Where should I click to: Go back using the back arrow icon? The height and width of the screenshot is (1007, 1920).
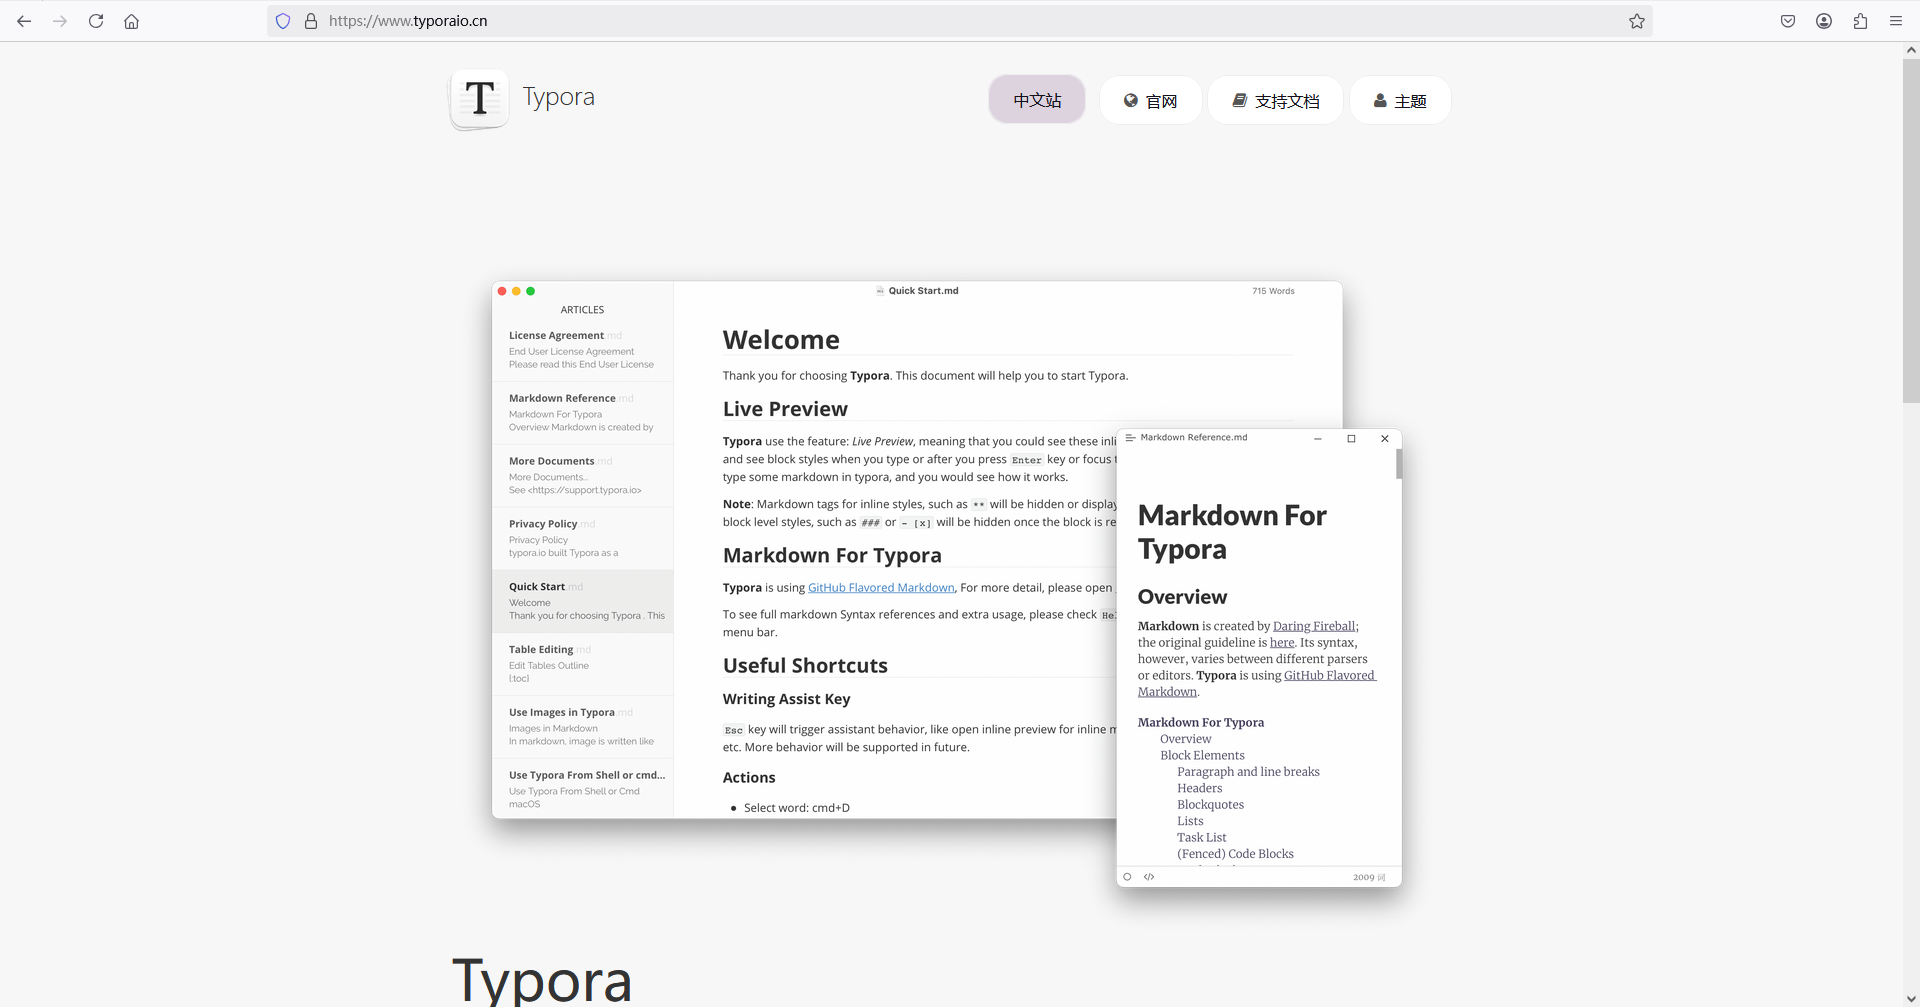click(x=24, y=21)
